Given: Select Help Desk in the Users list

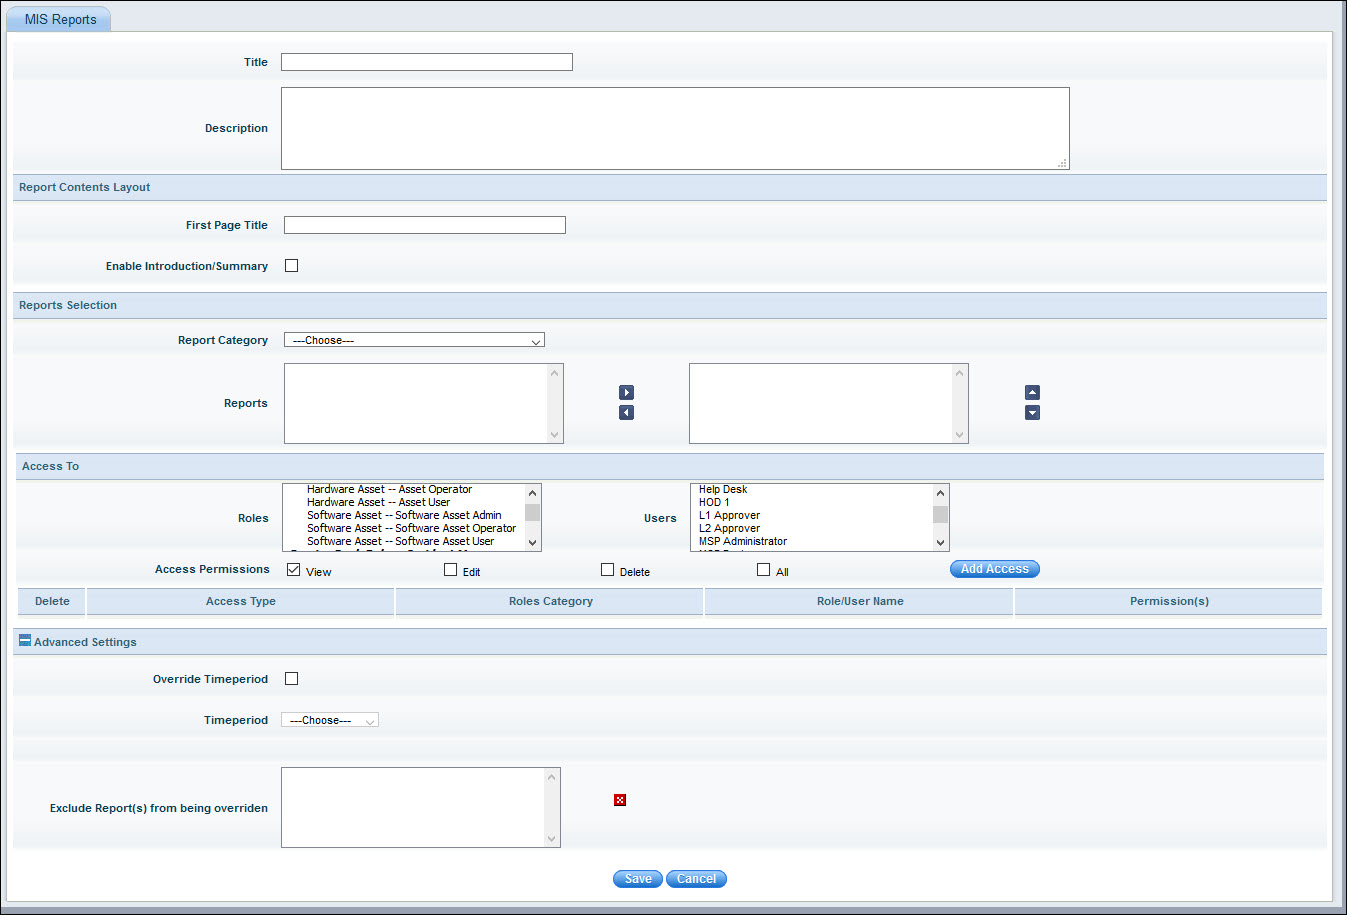Looking at the screenshot, I should 724,489.
